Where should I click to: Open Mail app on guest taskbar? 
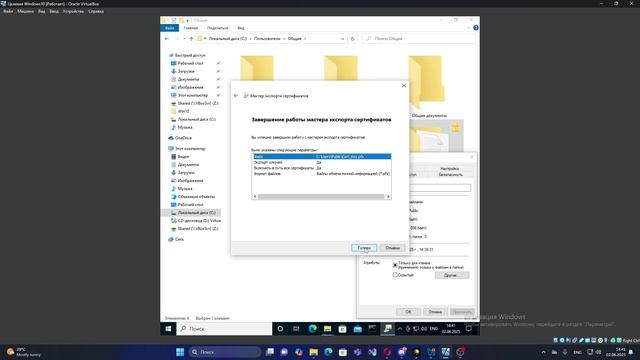point(358,329)
